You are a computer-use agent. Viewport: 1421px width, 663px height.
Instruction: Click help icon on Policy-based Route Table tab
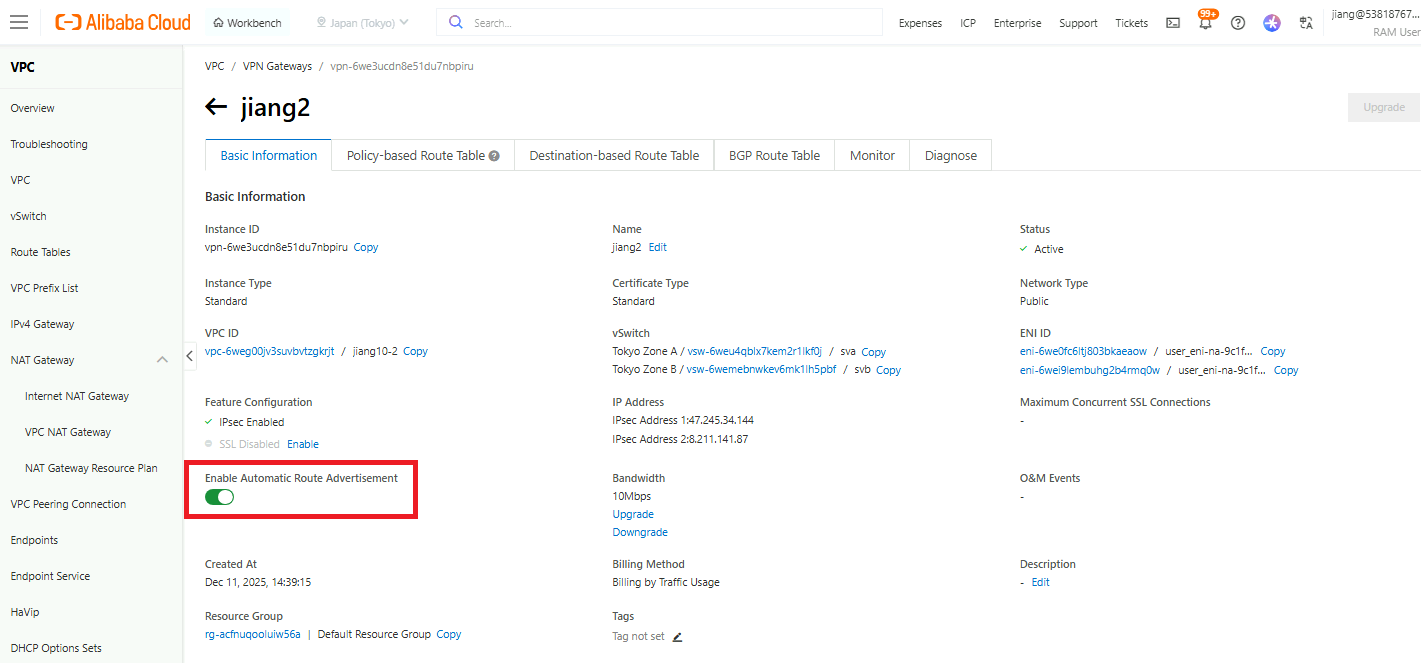tap(494, 156)
